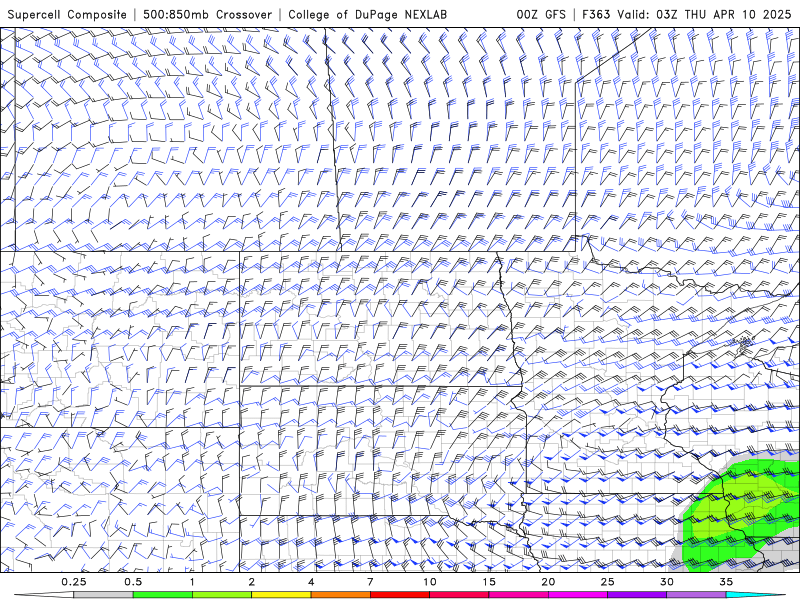Click the yellow color bar segment after 2
Viewport: 800px width, 600px height.
[281, 595]
